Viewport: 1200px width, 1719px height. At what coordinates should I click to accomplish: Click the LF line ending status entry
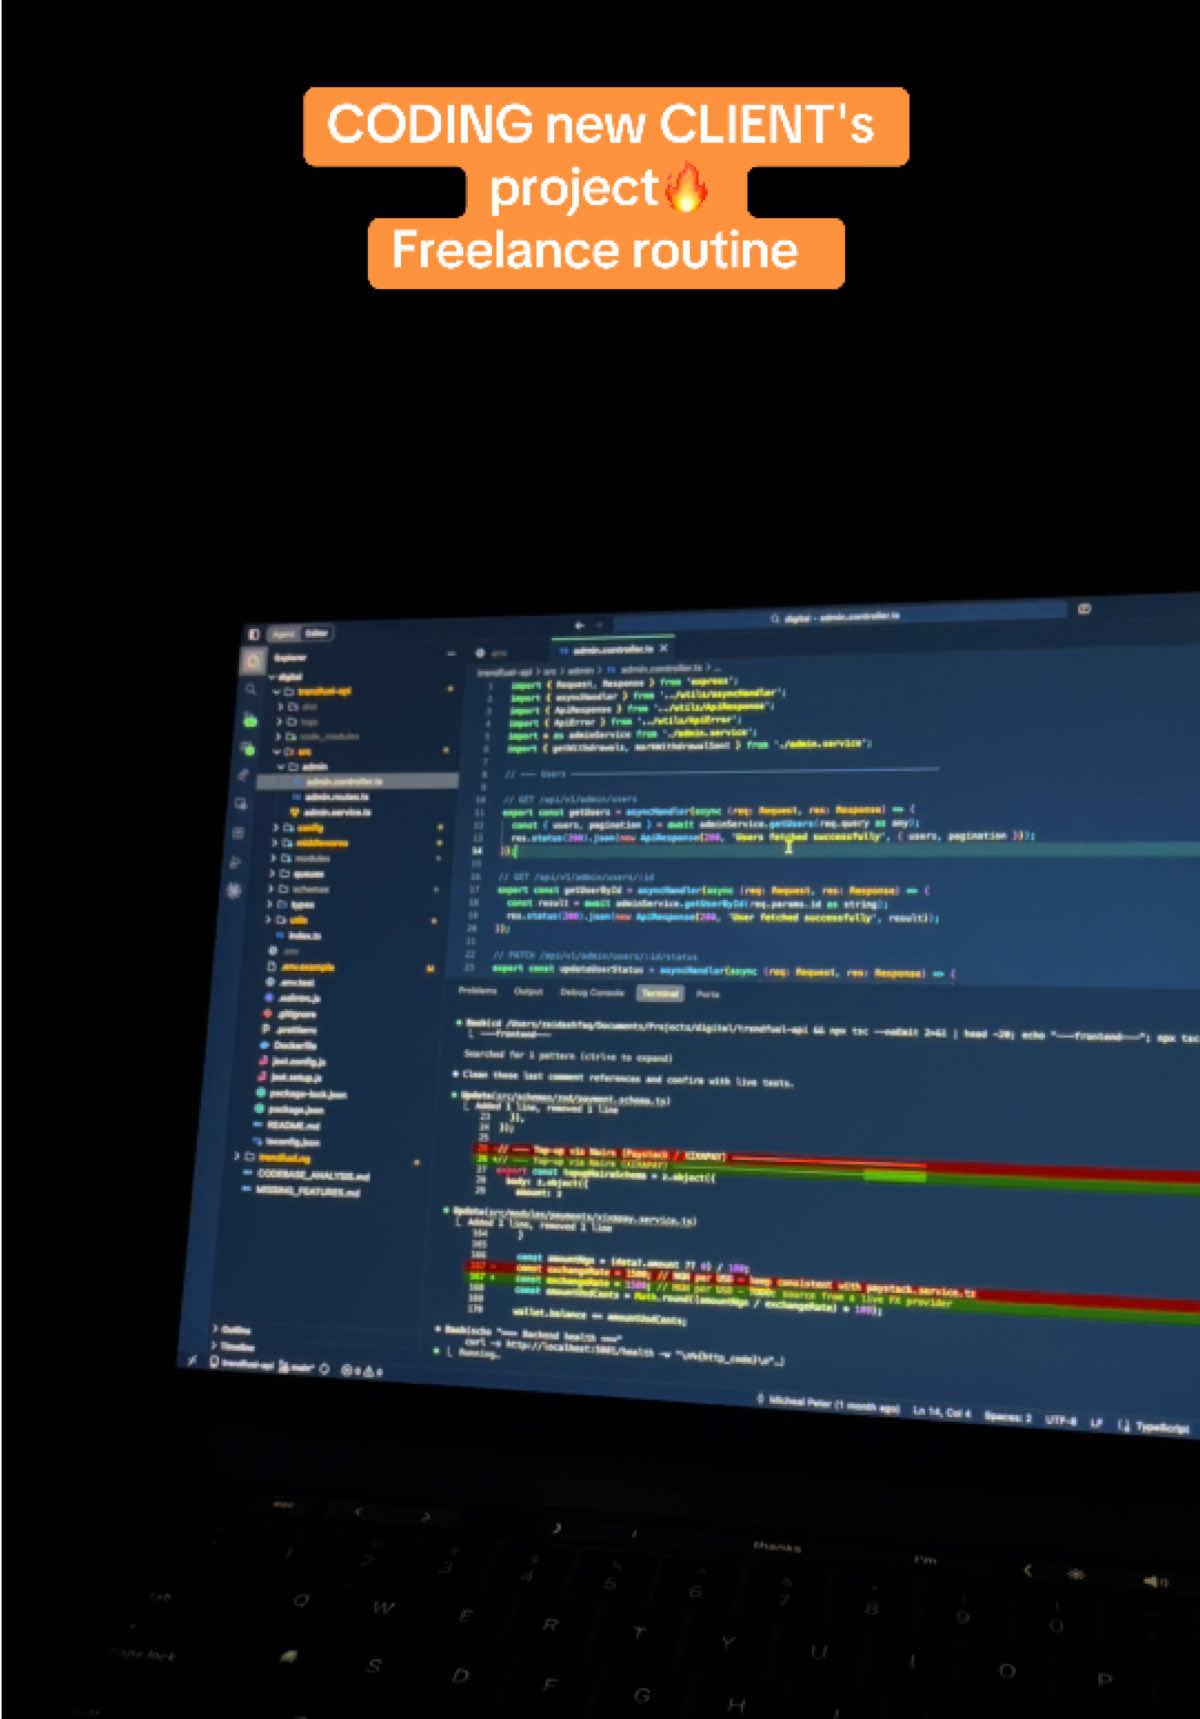pos(1096,1423)
